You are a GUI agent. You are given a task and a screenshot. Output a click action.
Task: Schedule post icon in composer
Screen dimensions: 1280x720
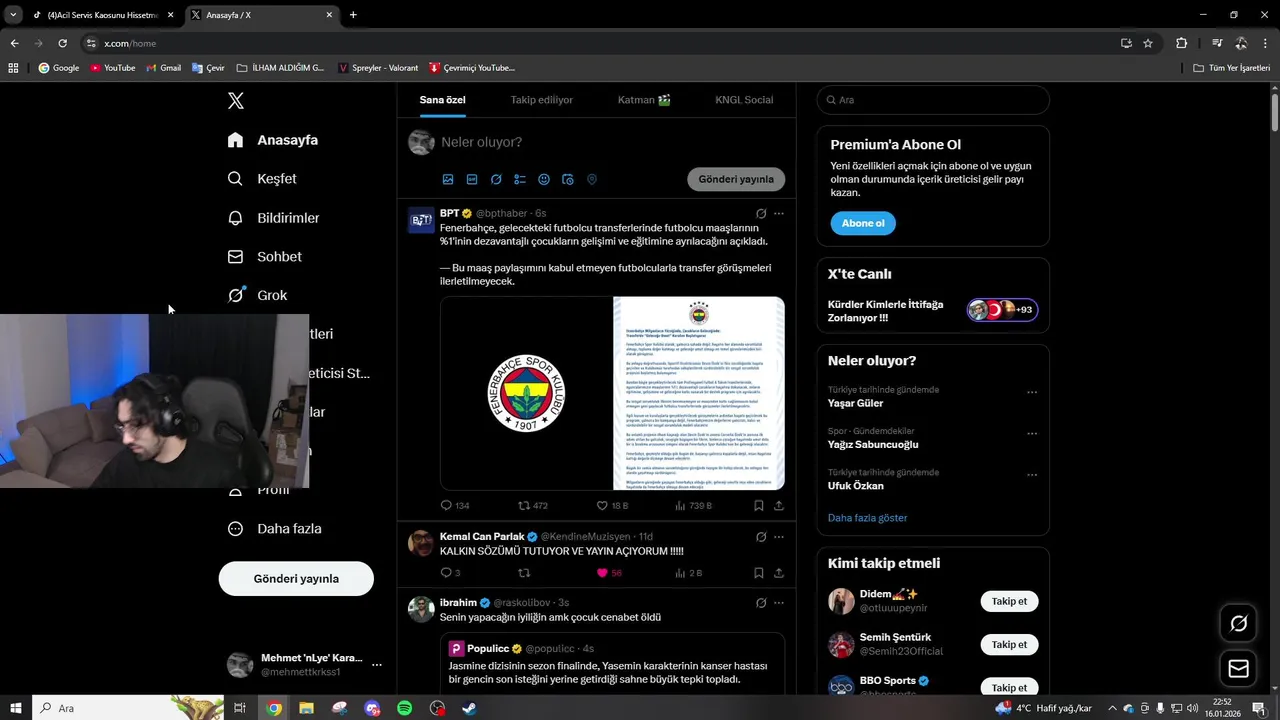pyautogui.click(x=568, y=180)
